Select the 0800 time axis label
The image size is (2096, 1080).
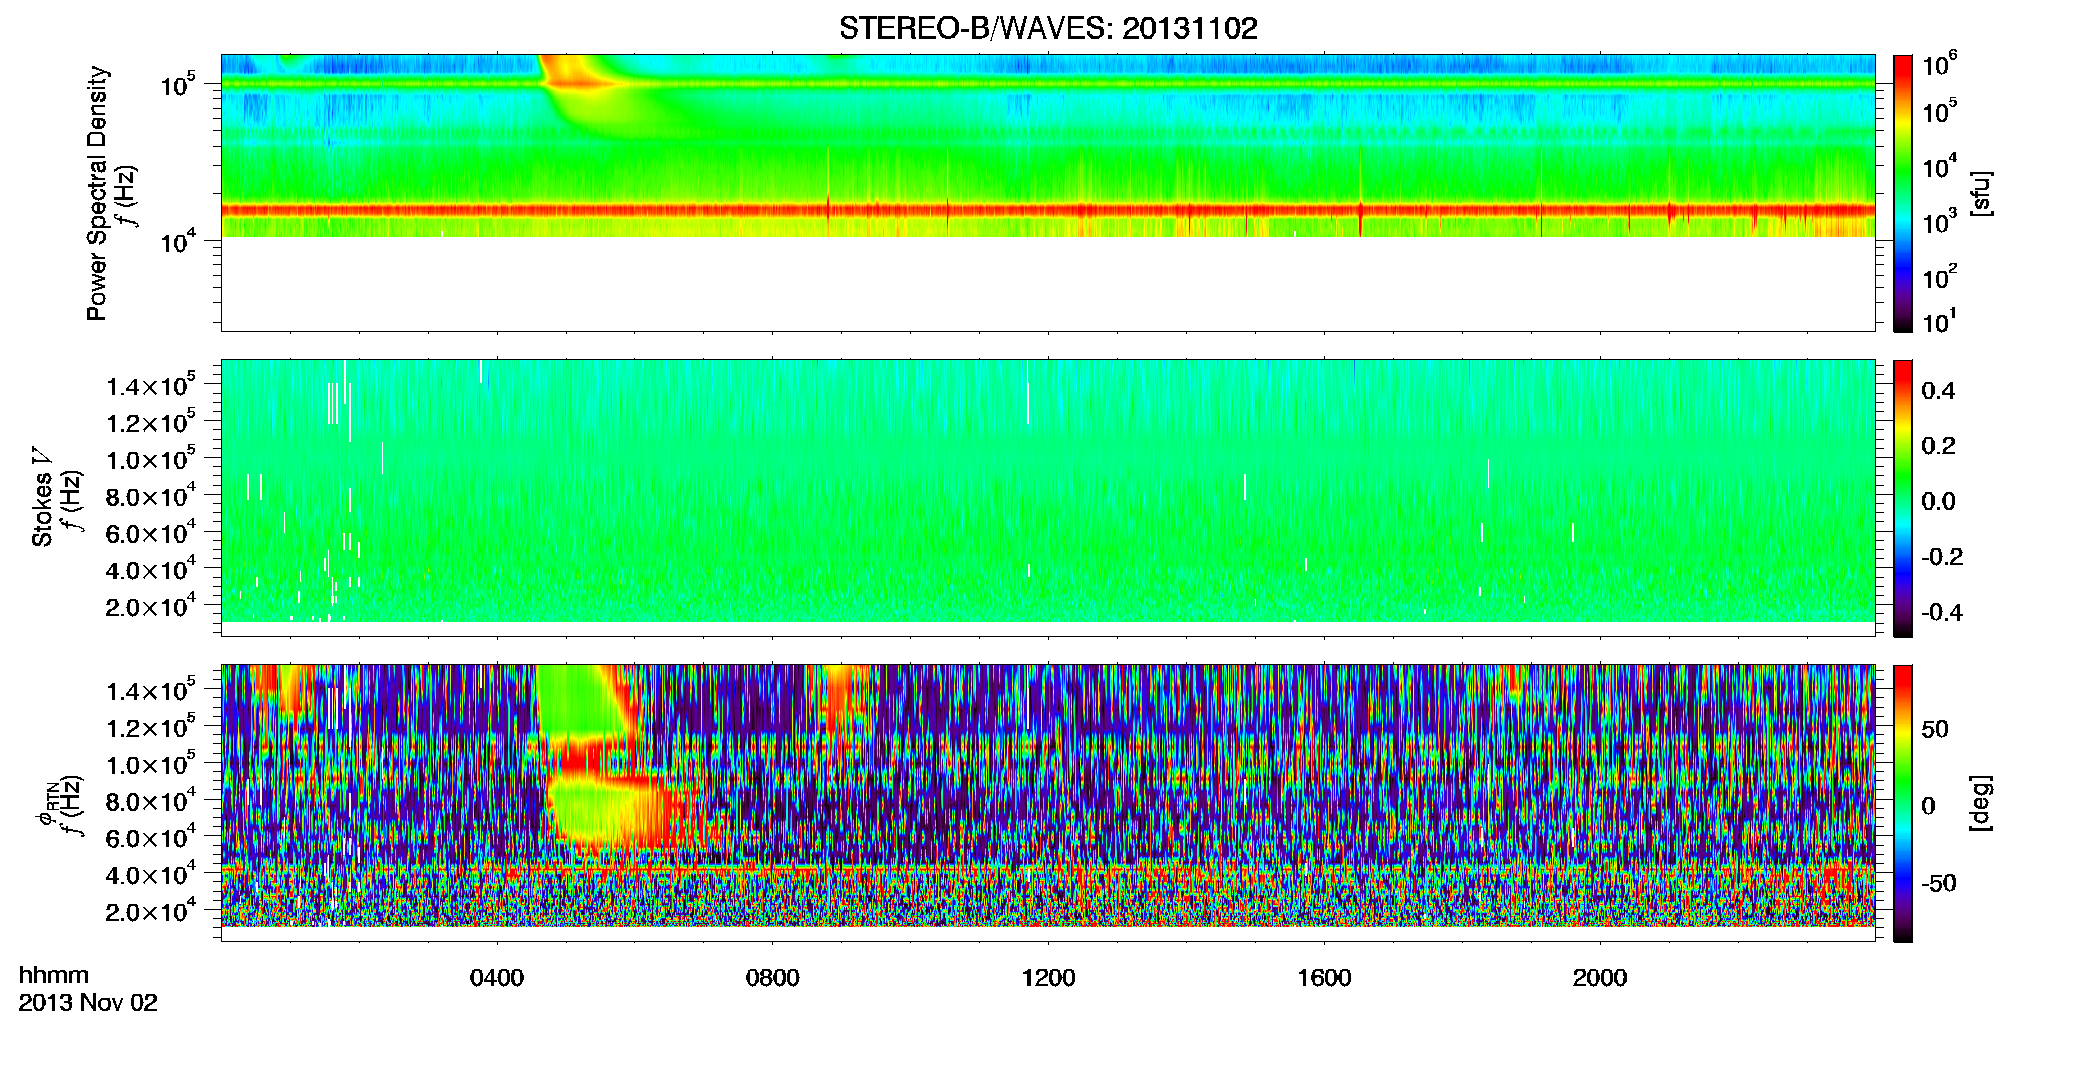[773, 978]
